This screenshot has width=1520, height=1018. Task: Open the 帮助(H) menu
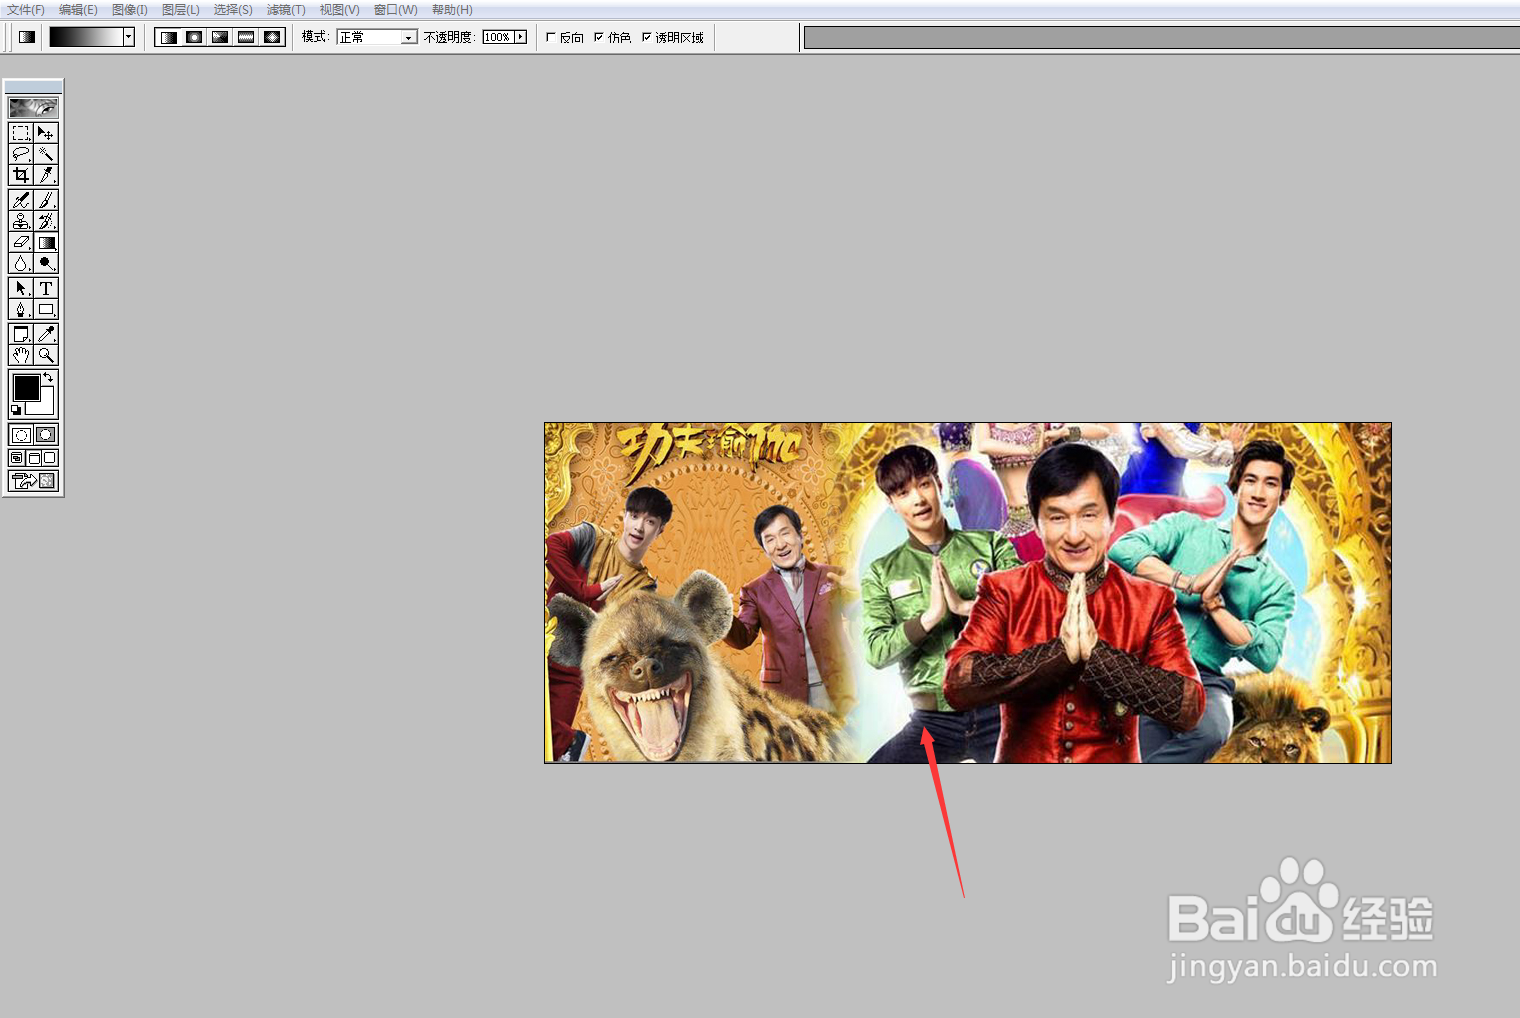(452, 10)
